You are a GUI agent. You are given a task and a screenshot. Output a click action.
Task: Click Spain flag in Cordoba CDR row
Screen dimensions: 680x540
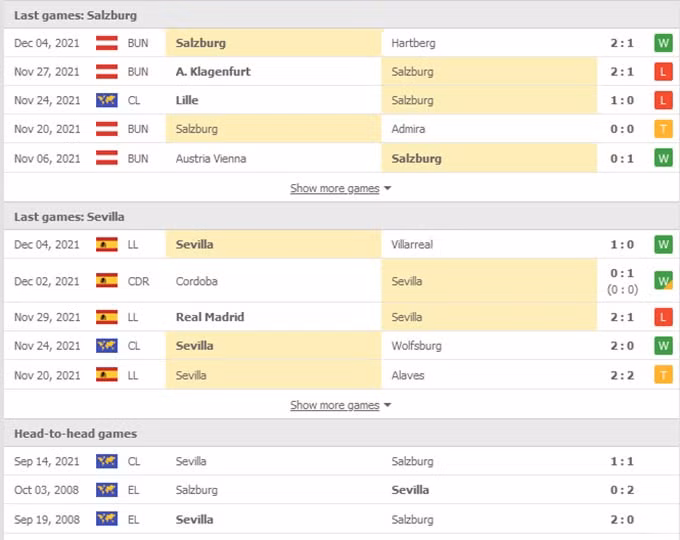pos(107,281)
